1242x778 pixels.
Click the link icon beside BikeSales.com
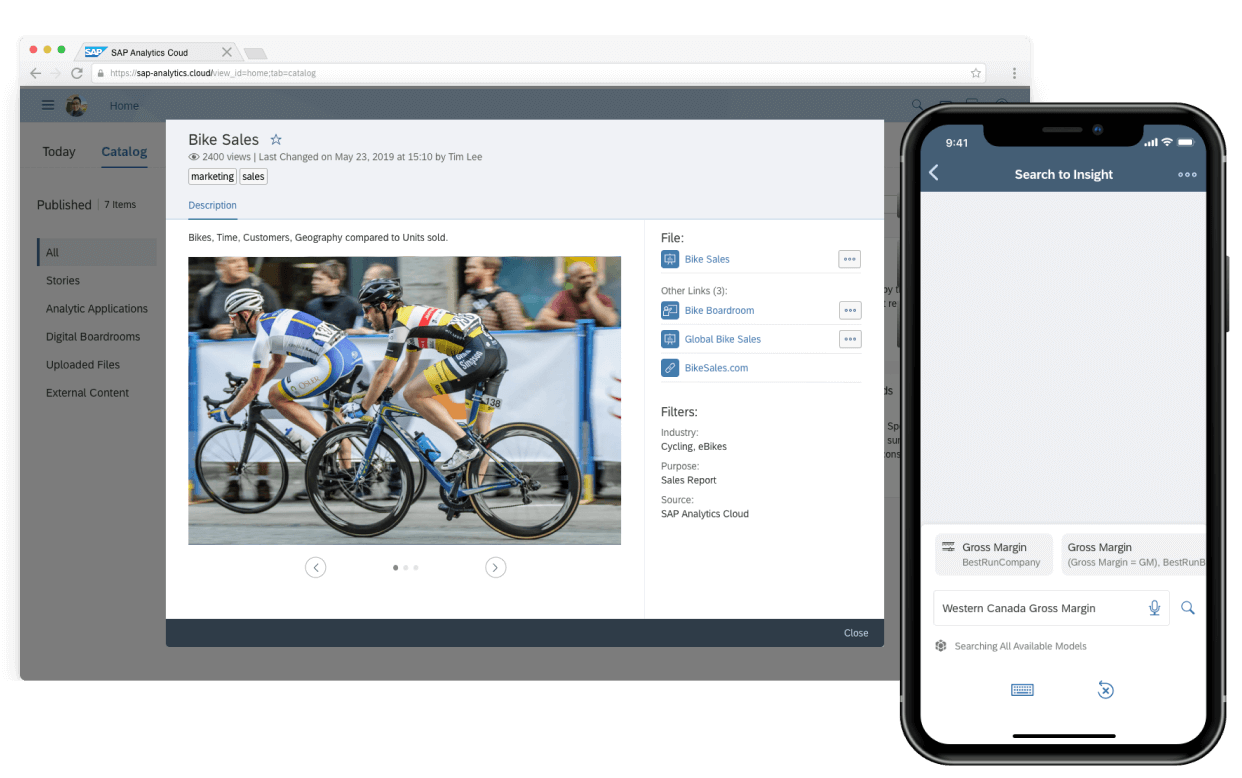670,368
